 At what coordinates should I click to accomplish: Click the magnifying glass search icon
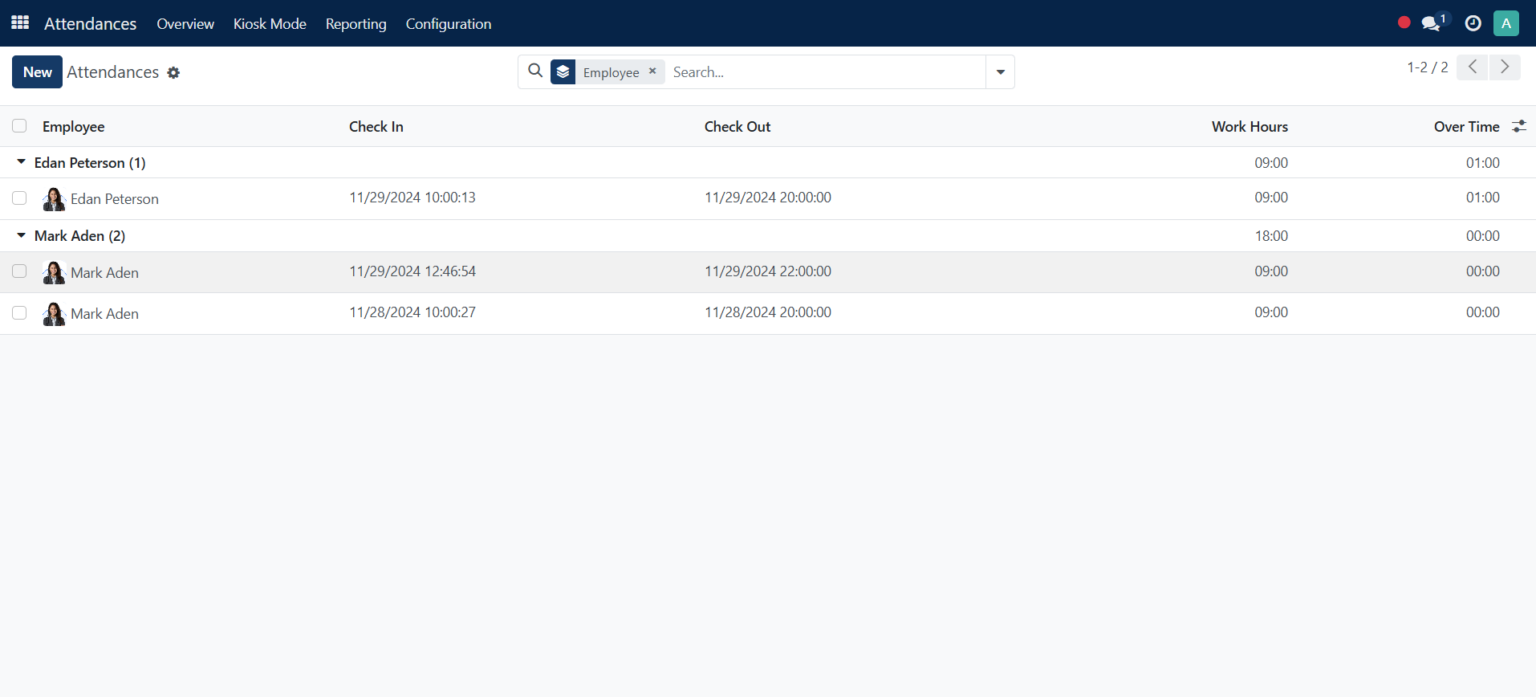535,71
